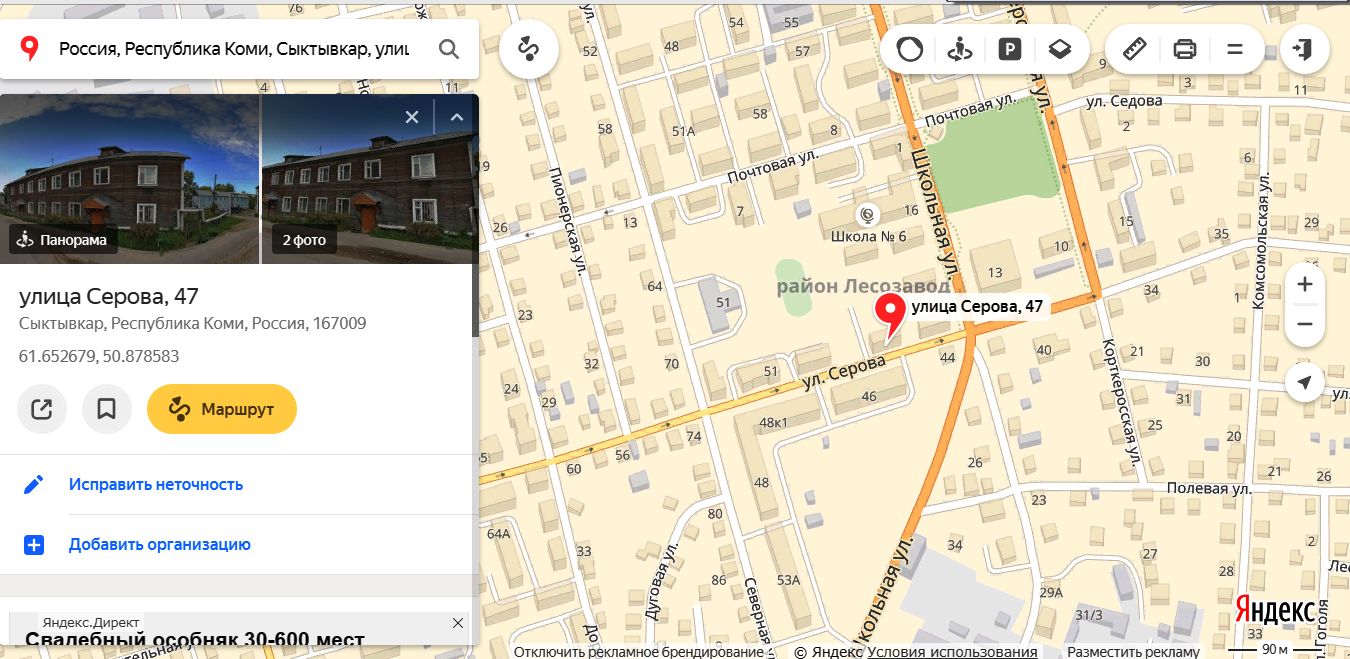1350x659 pixels.
Task: Click the Почтовая ул. street label
Action: click(x=773, y=167)
